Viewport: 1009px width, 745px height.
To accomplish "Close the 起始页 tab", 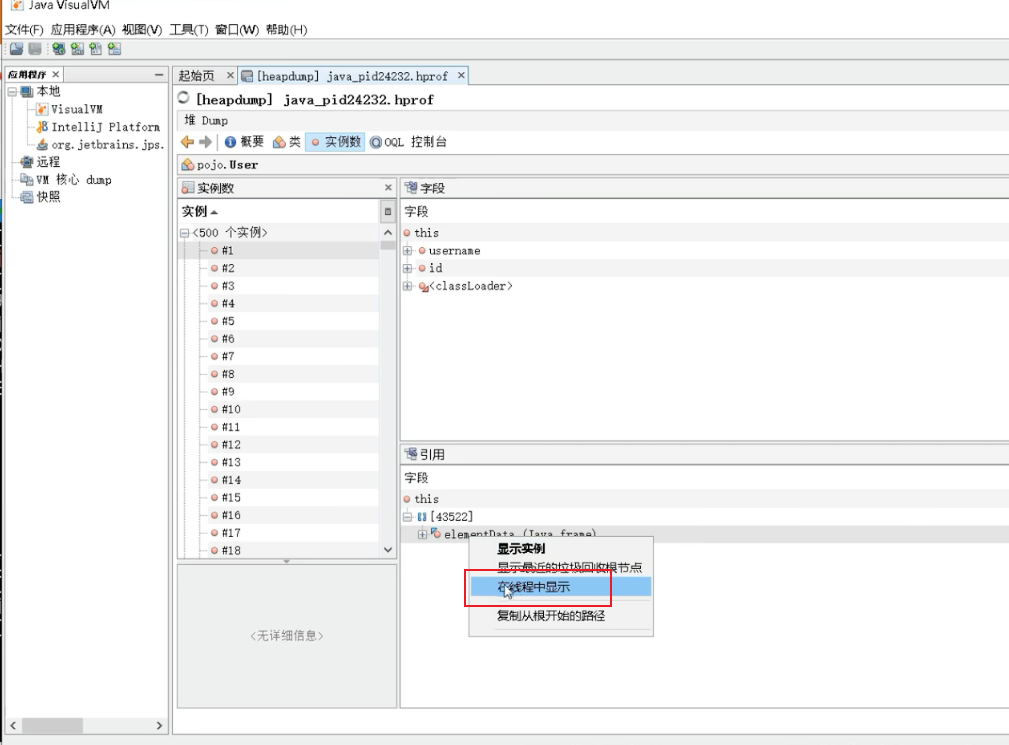I will 230,76.
